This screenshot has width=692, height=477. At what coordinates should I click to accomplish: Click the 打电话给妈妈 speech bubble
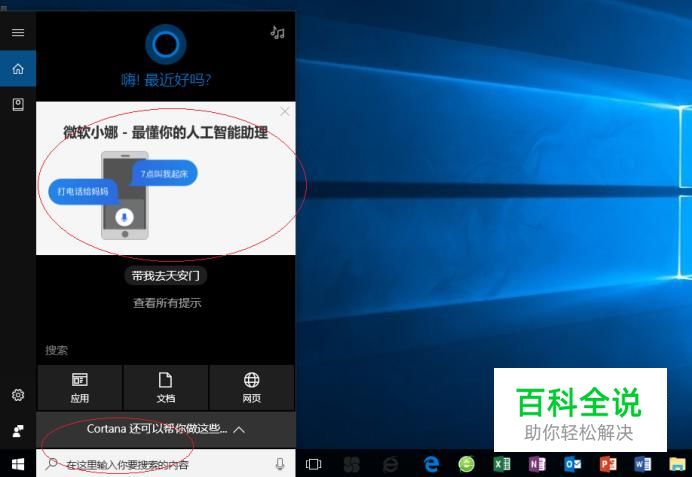click(x=83, y=192)
